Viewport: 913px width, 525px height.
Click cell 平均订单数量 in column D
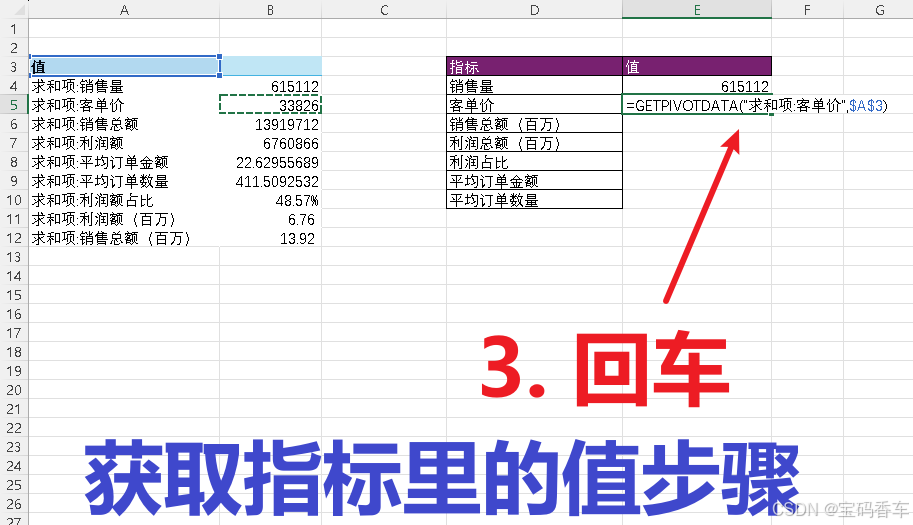click(534, 200)
